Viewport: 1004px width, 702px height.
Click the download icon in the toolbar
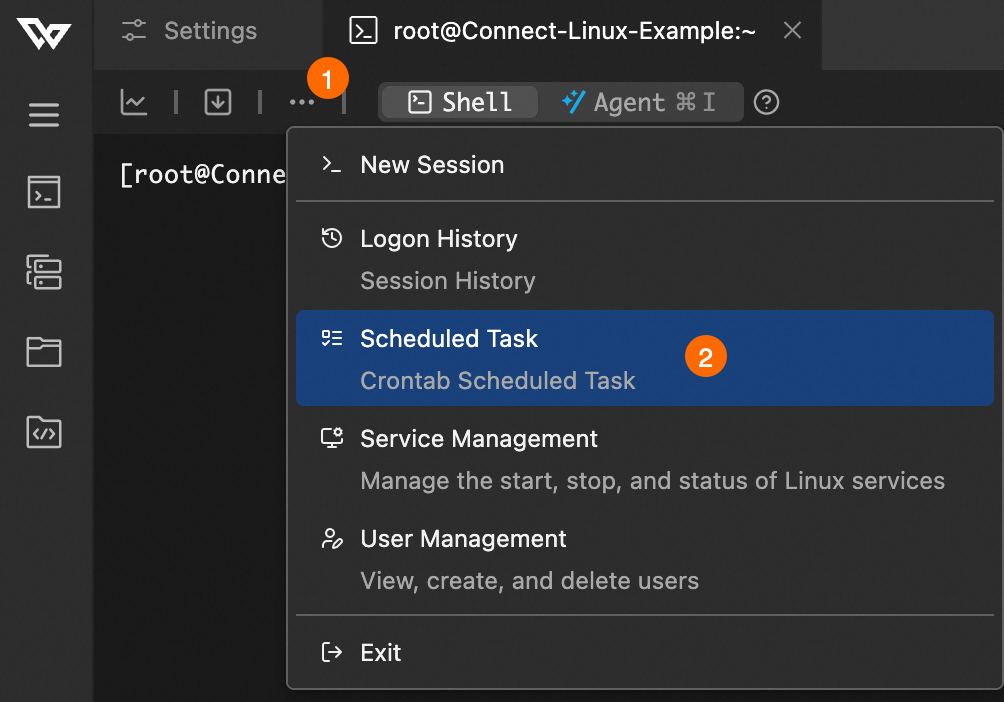tap(218, 102)
